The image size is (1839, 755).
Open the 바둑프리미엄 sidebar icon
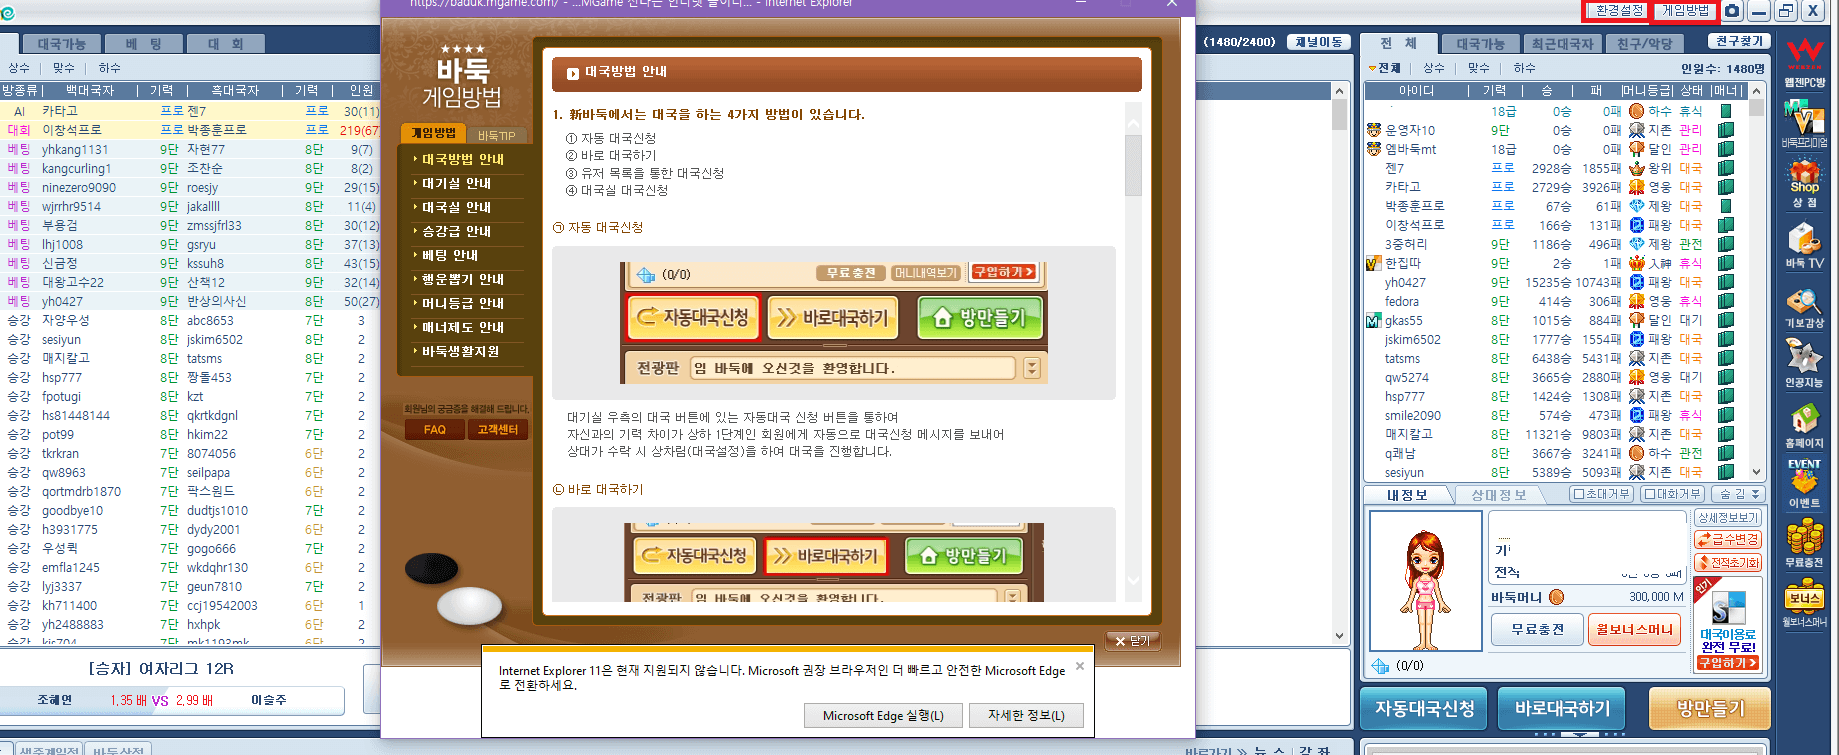pos(1804,123)
